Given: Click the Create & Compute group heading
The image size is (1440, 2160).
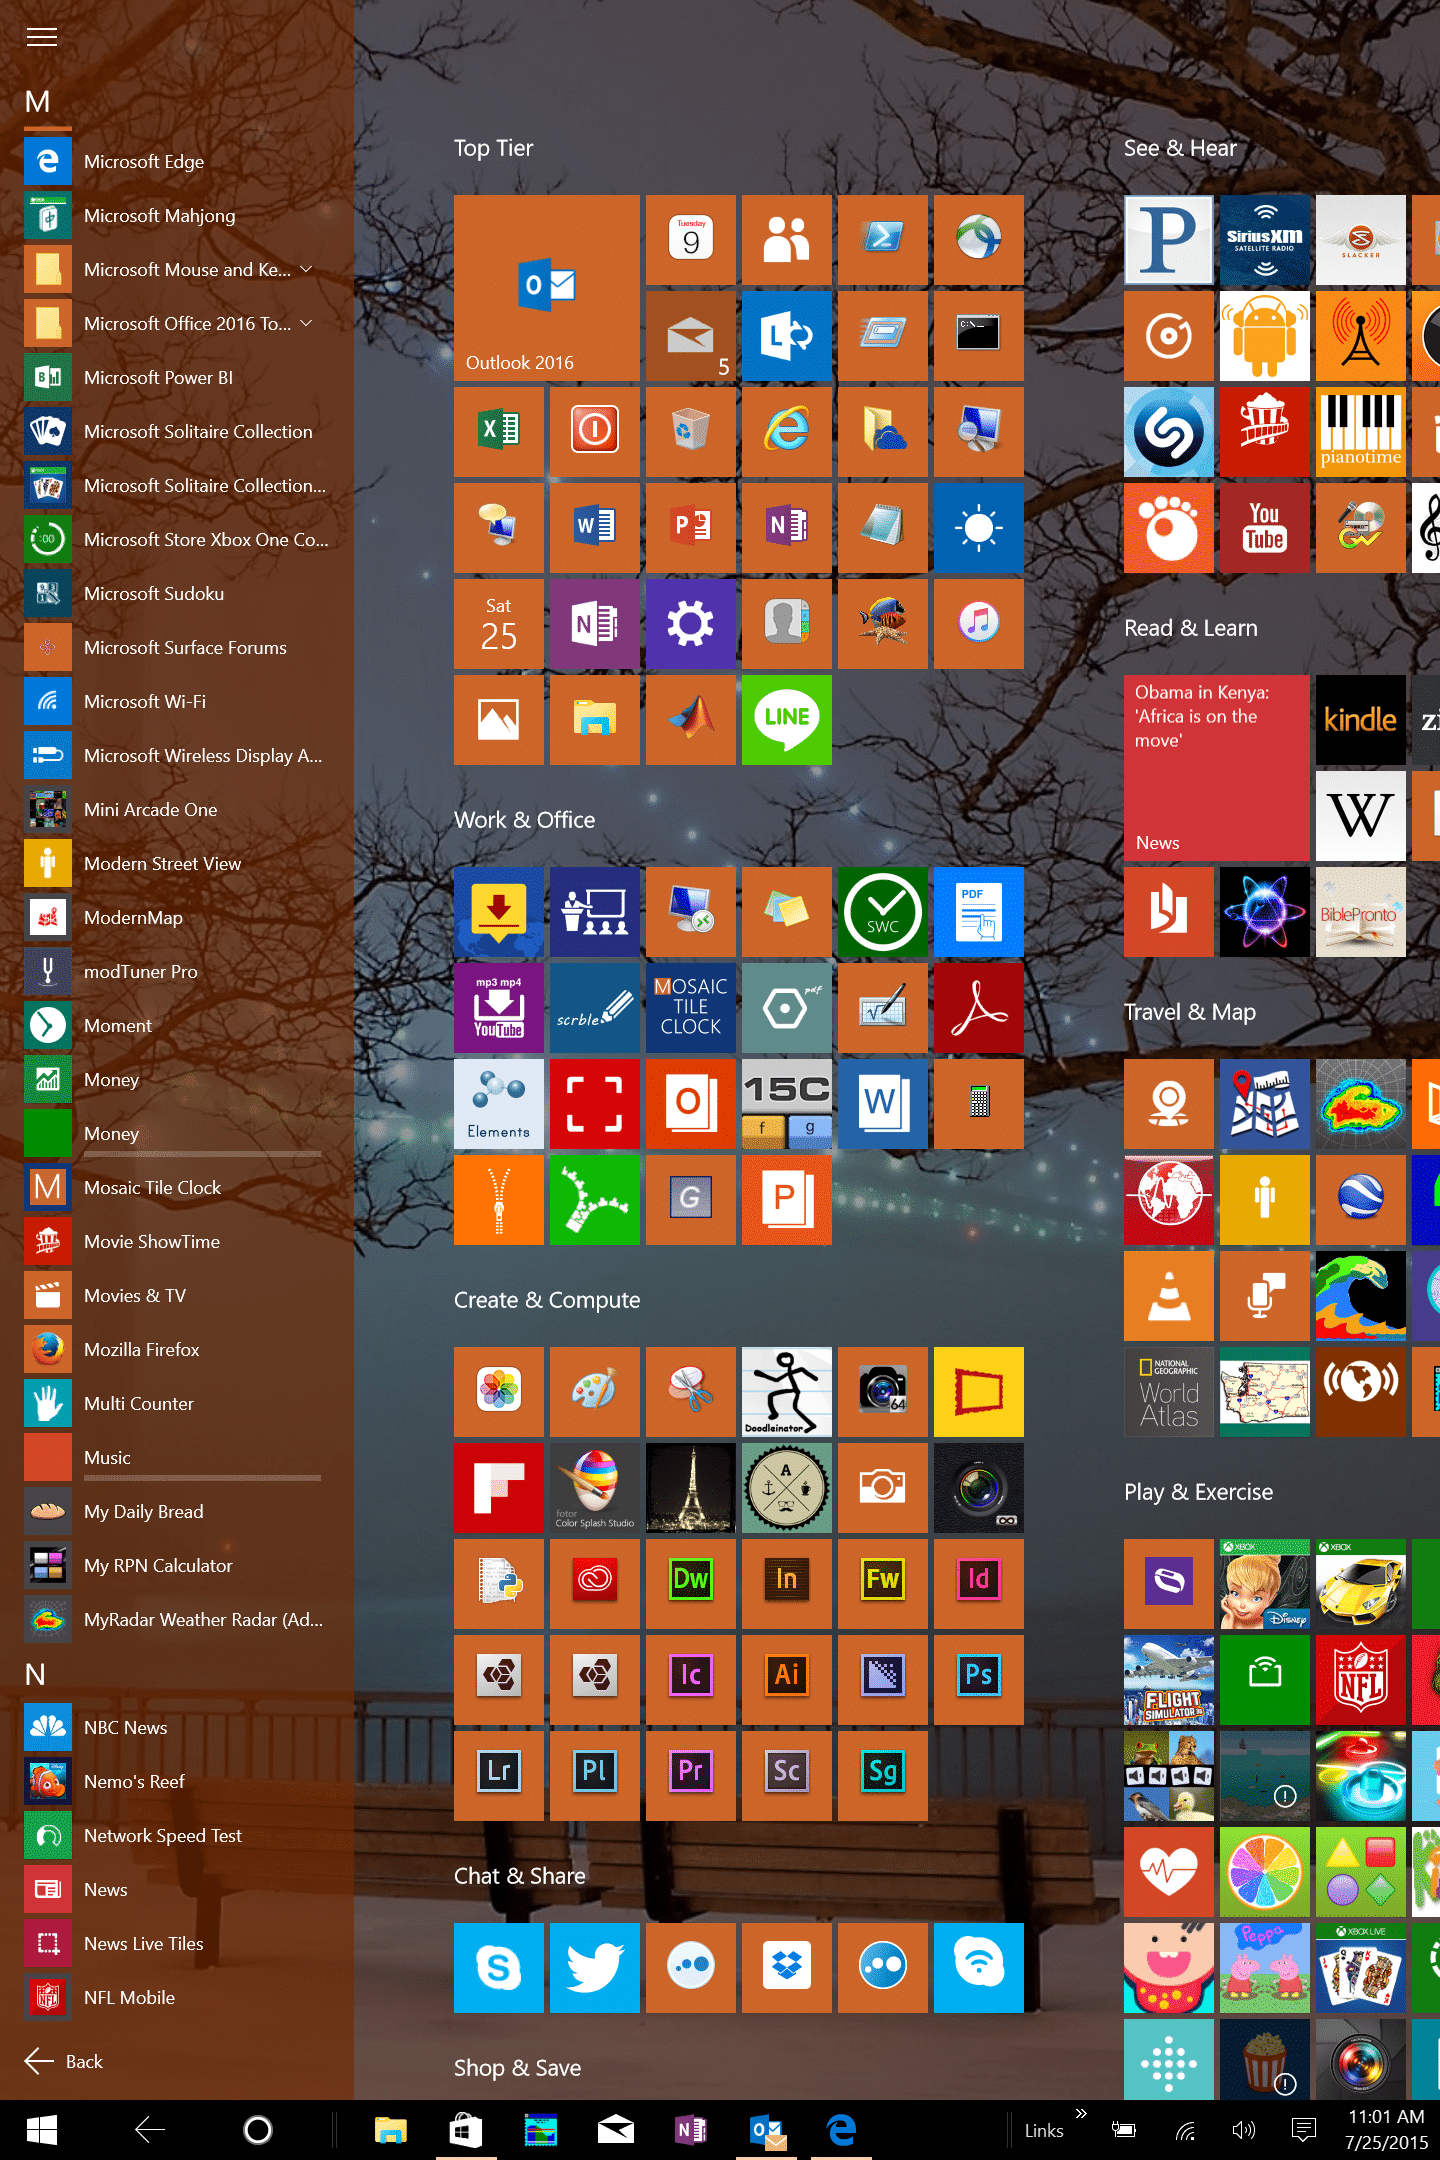Looking at the screenshot, I should click(x=547, y=1300).
